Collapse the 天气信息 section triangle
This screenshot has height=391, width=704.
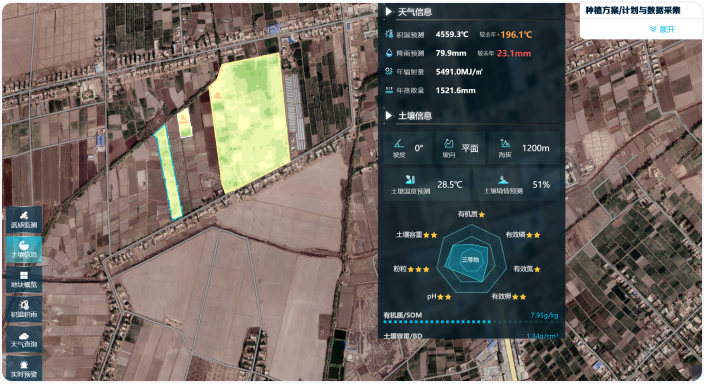(x=389, y=12)
